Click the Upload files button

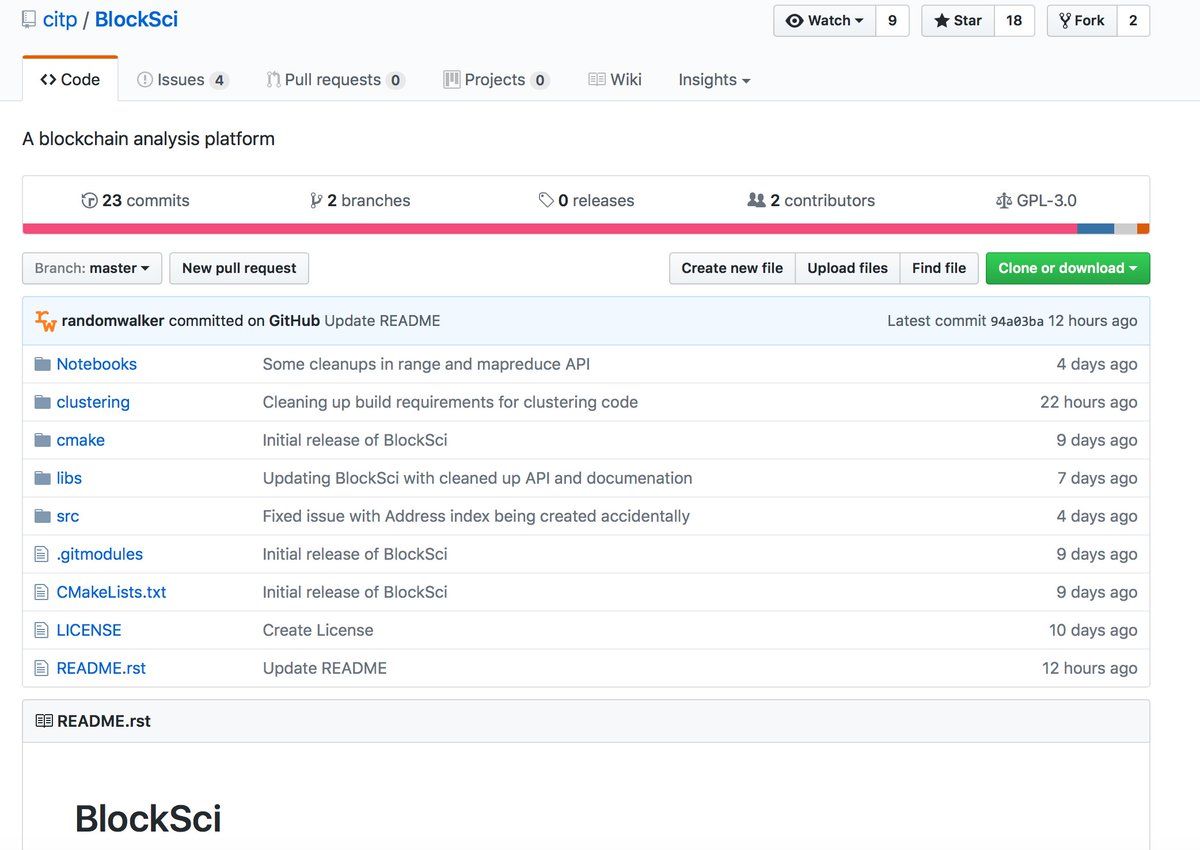coord(848,268)
